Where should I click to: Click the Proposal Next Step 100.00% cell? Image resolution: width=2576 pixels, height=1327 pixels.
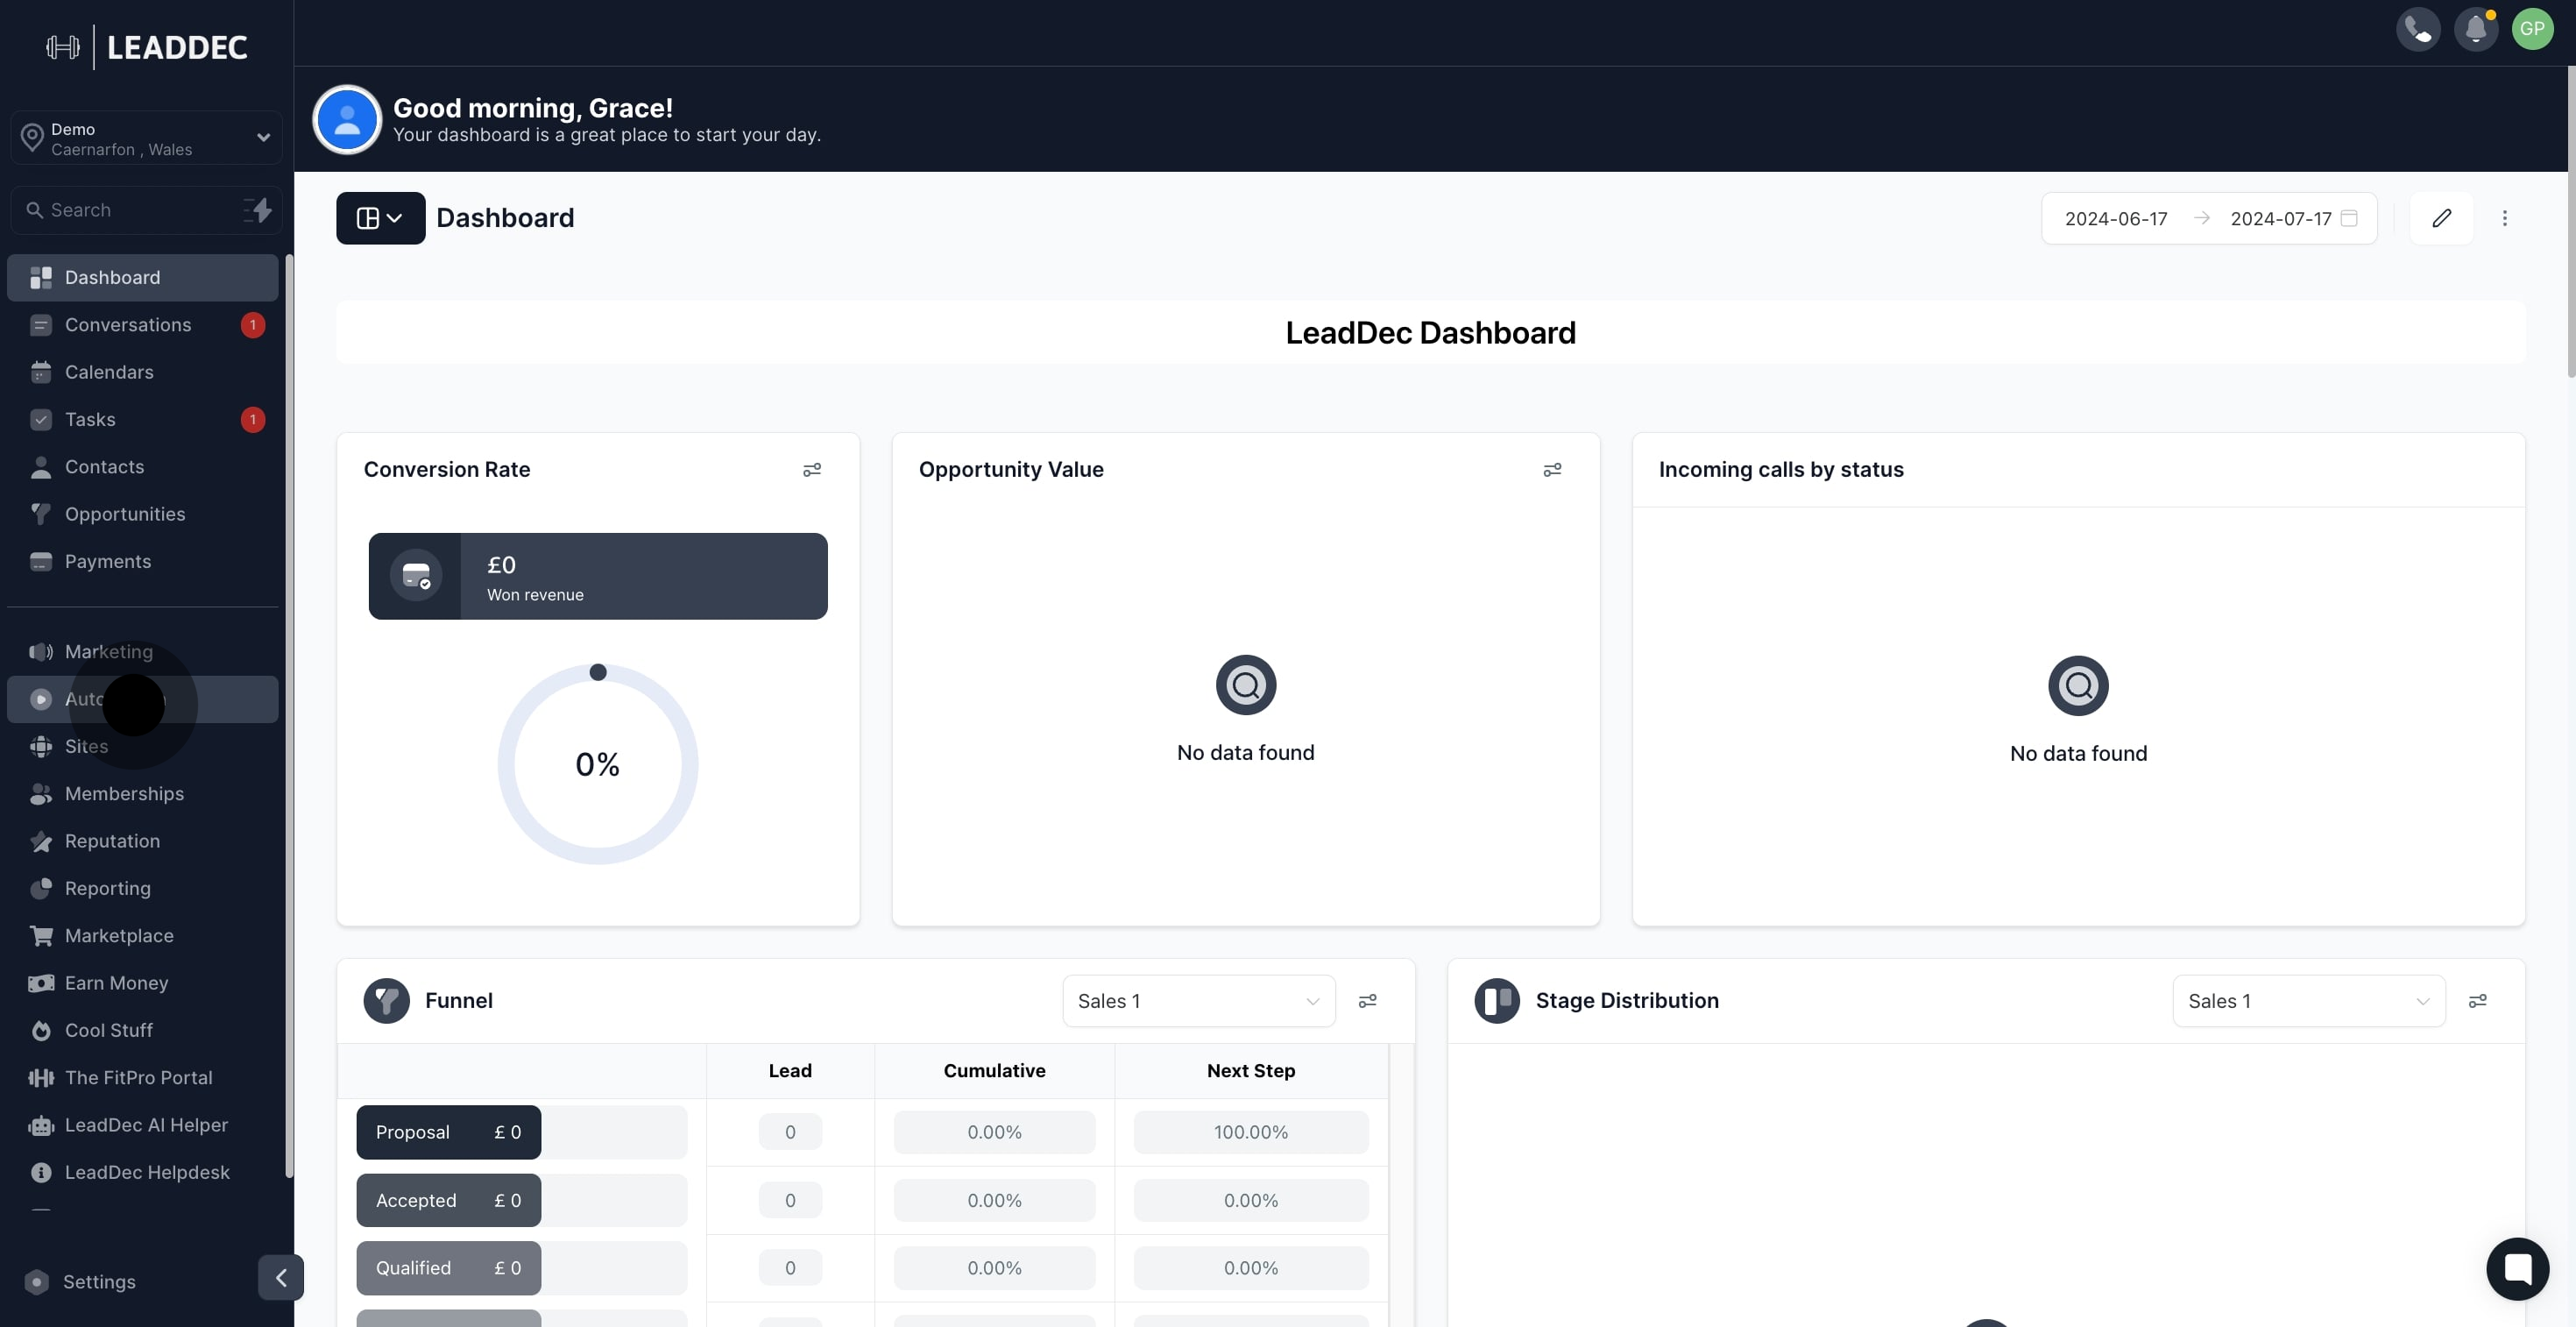pyautogui.click(x=1251, y=1132)
